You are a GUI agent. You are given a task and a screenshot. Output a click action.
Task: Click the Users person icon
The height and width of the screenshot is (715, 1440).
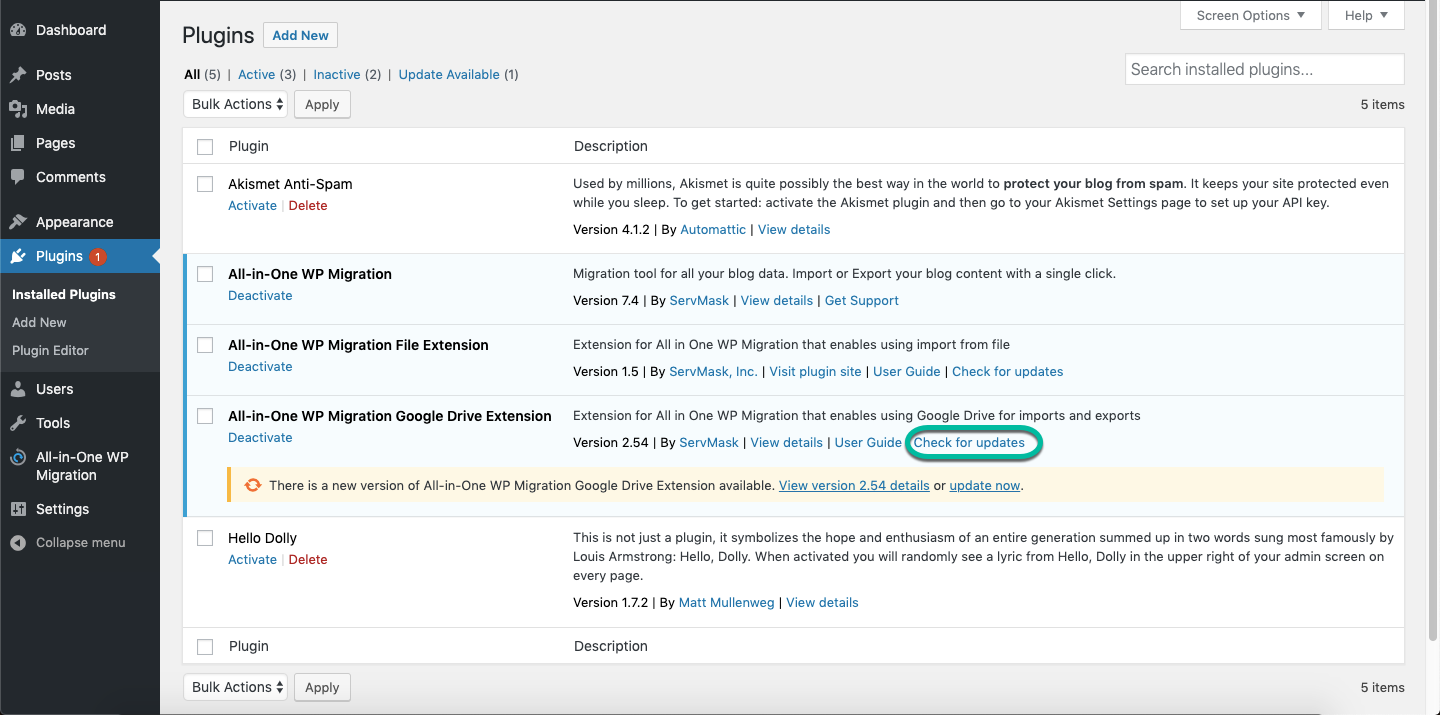[x=18, y=389]
